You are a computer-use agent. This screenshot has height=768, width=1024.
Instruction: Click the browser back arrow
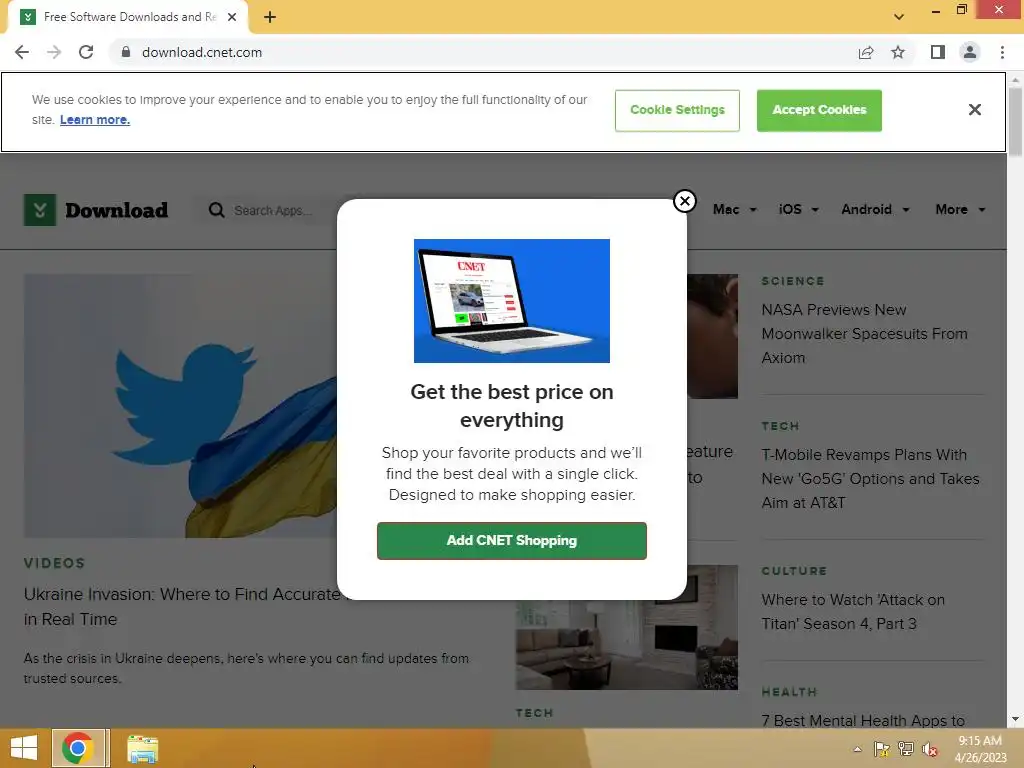tap(22, 52)
